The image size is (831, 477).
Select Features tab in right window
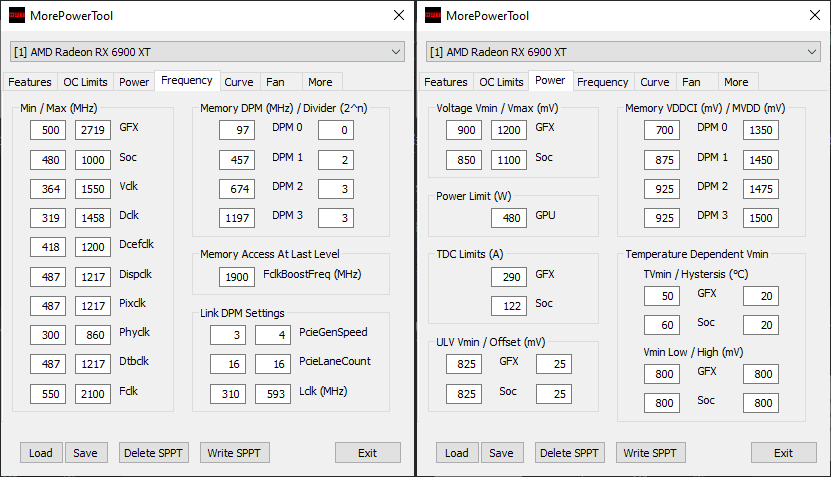[446, 82]
